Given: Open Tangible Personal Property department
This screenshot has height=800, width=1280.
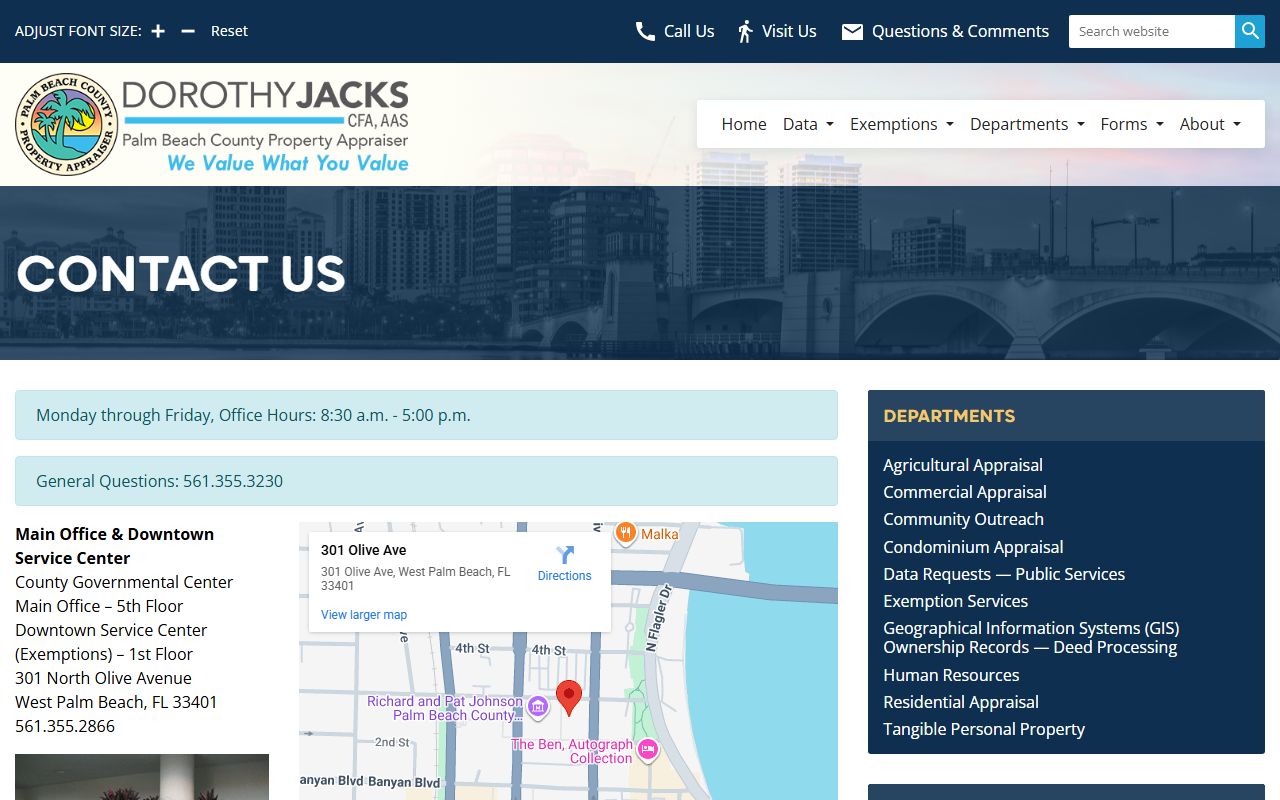Looking at the screenshot, I should pos(984,729).
